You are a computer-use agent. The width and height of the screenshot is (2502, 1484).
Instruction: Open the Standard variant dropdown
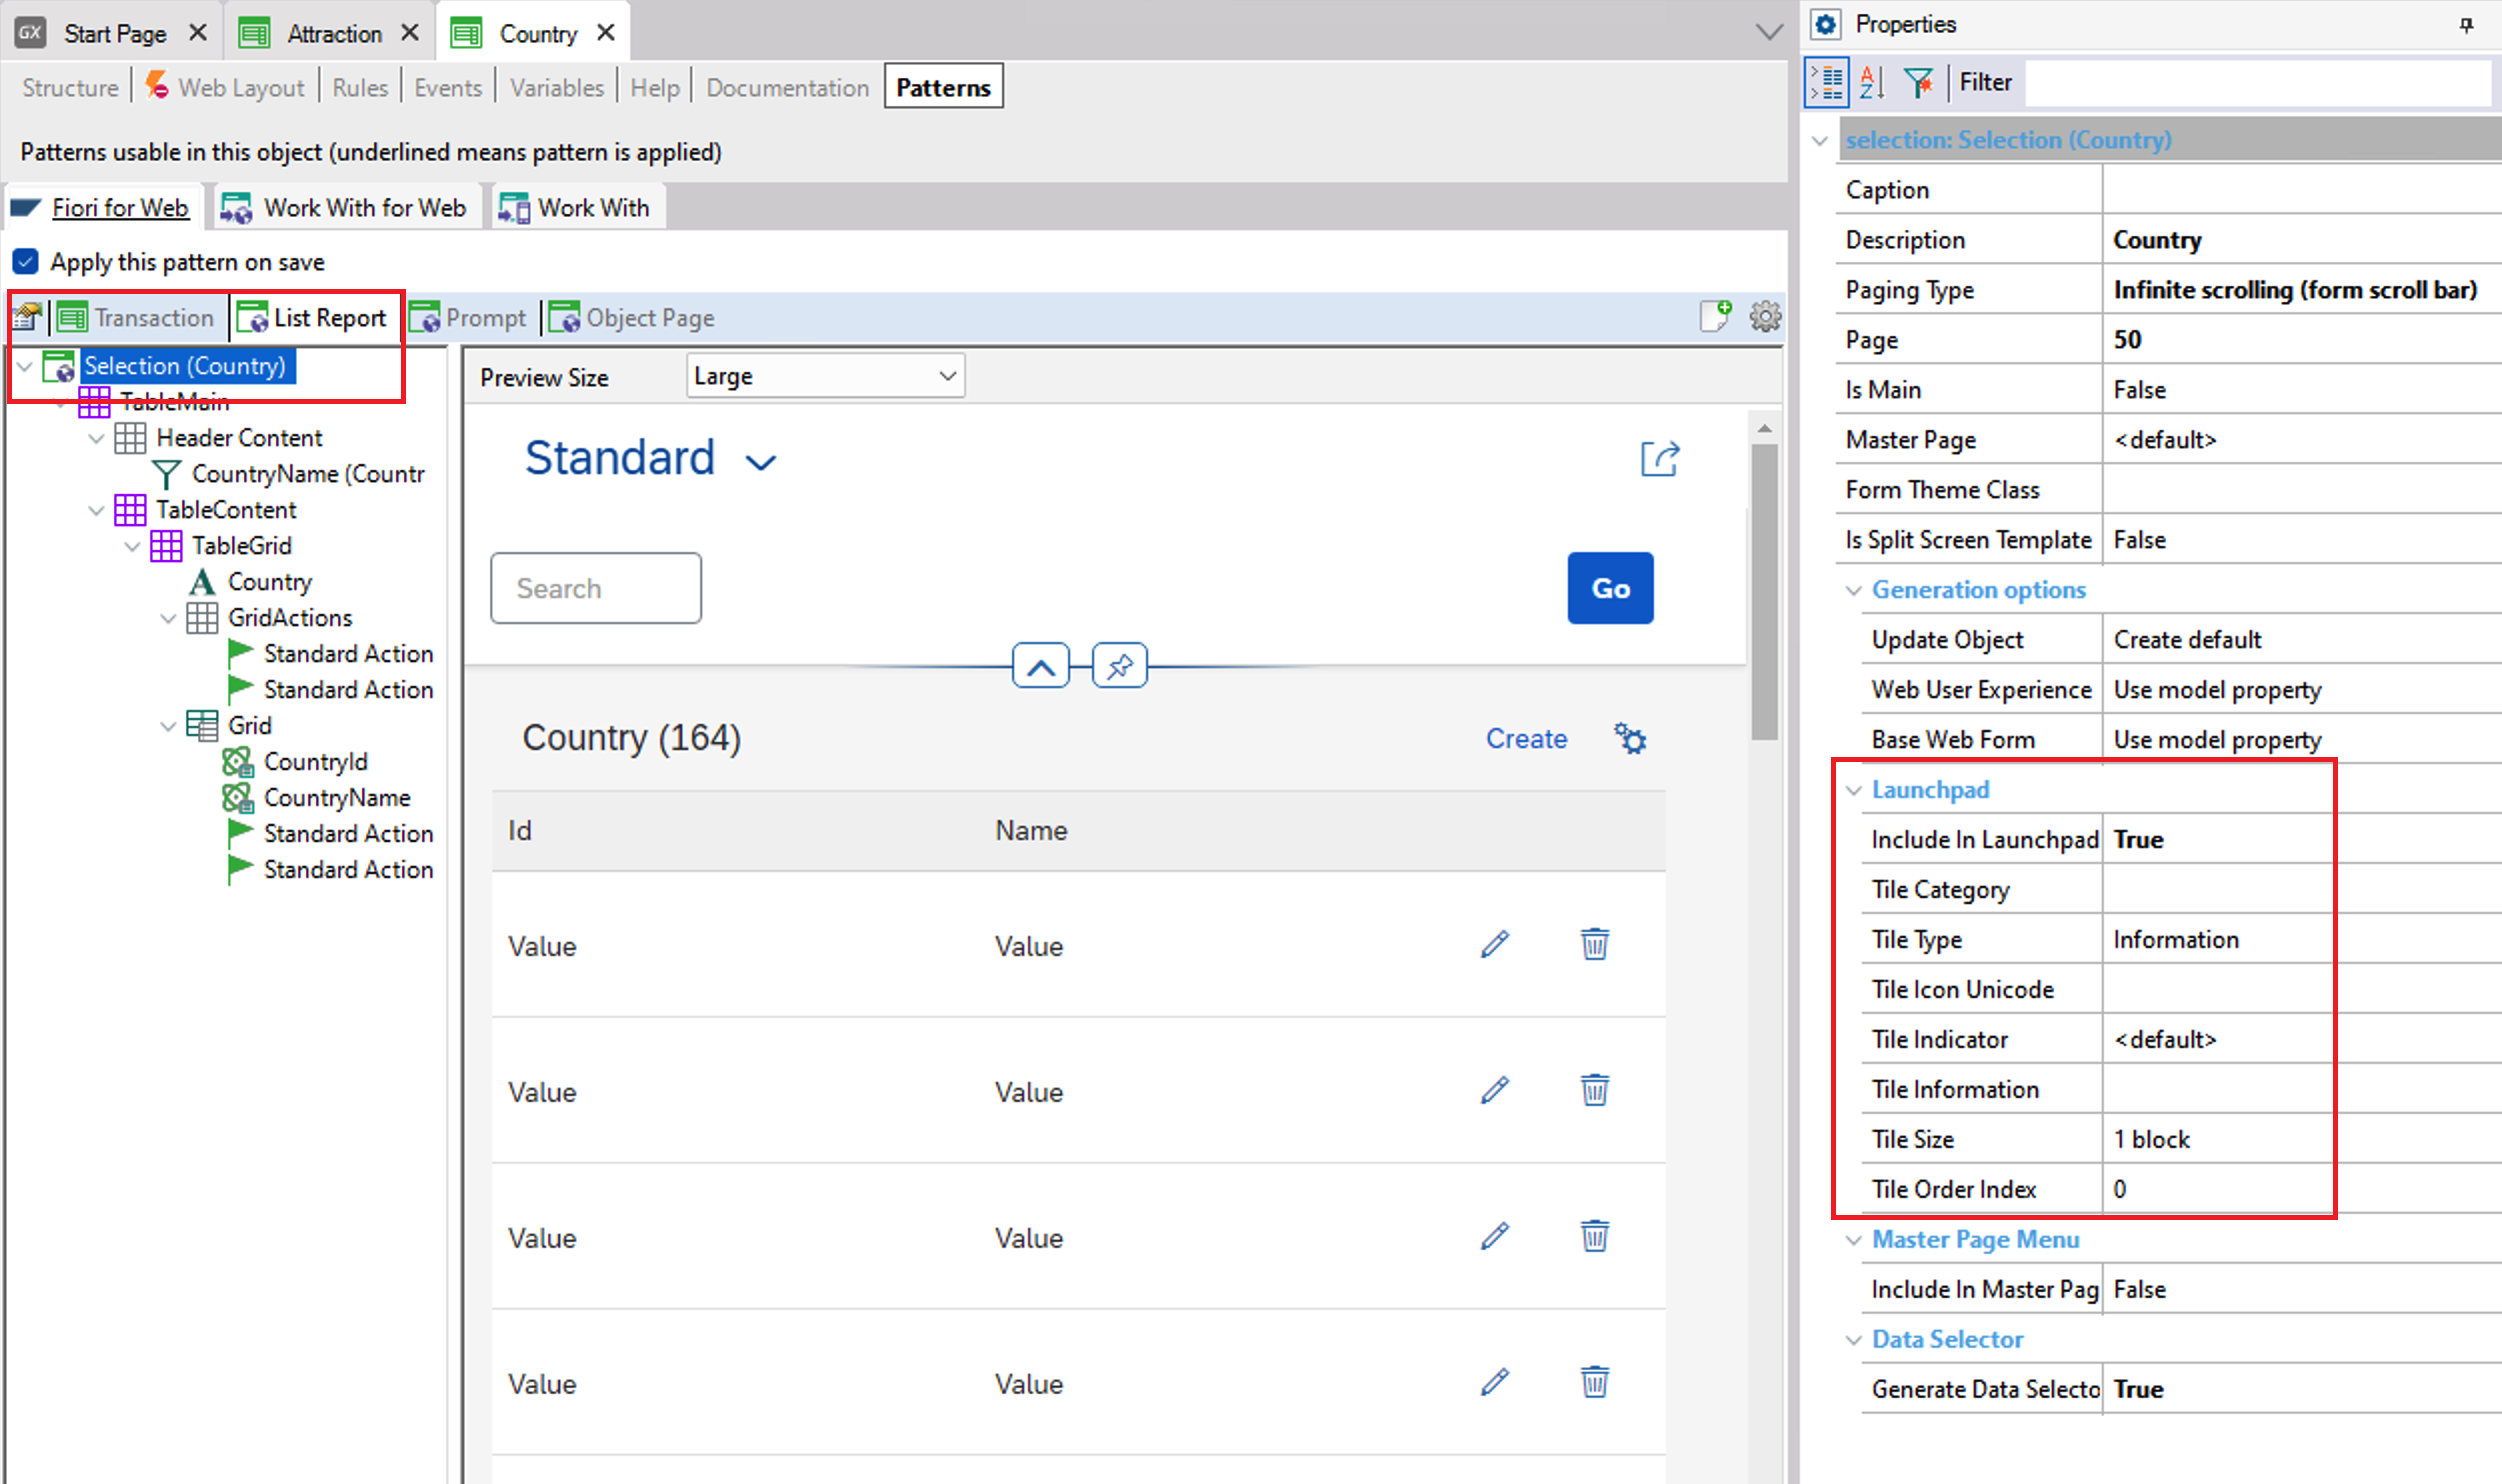tap(761, 462)
